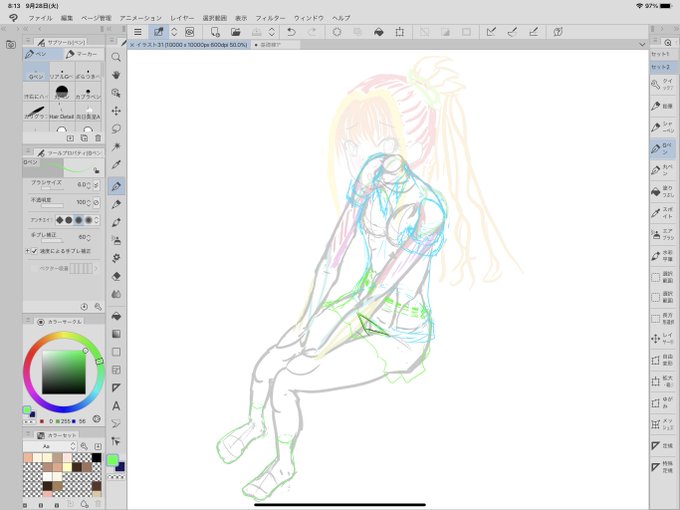Screen dimensions: 680x510
Task: Select the Lasso selection tool
Action: (x=116, y=129)
